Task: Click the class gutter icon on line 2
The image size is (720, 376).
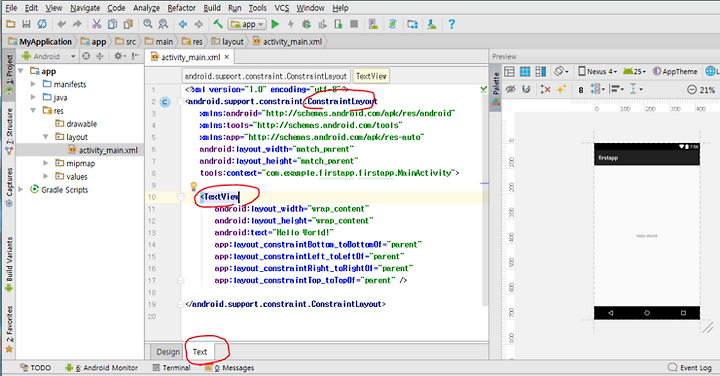Action: coord(165,102)
